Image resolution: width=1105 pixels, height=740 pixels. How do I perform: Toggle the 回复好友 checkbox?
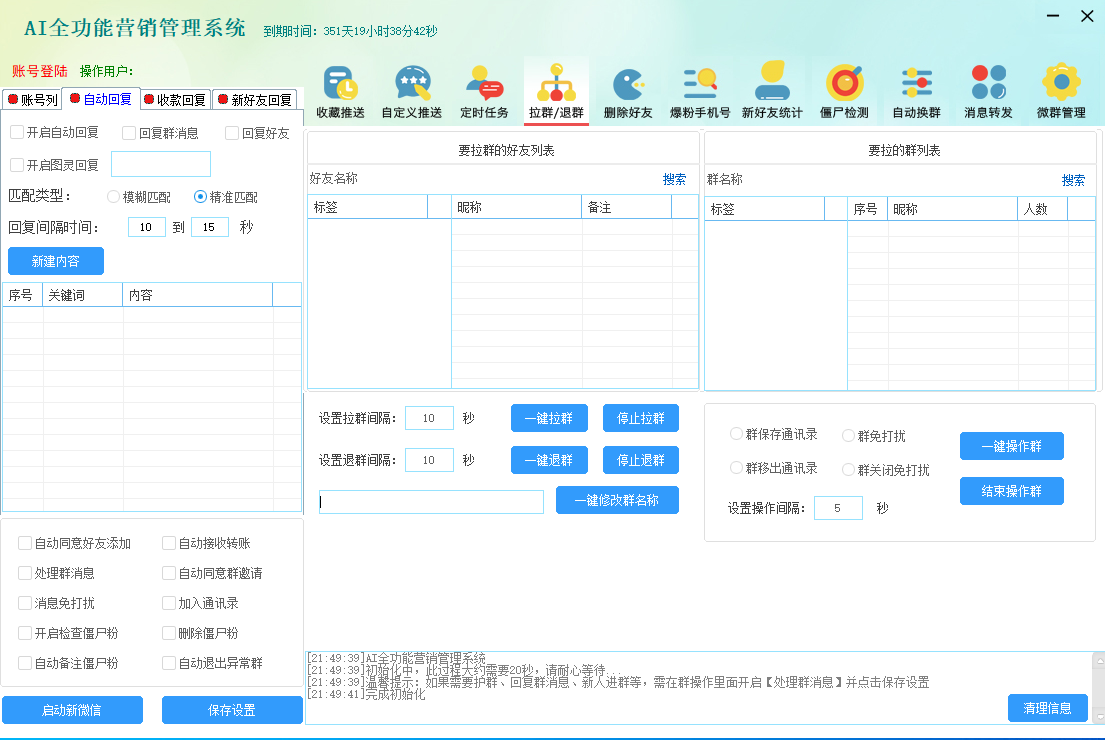(232, 133)
